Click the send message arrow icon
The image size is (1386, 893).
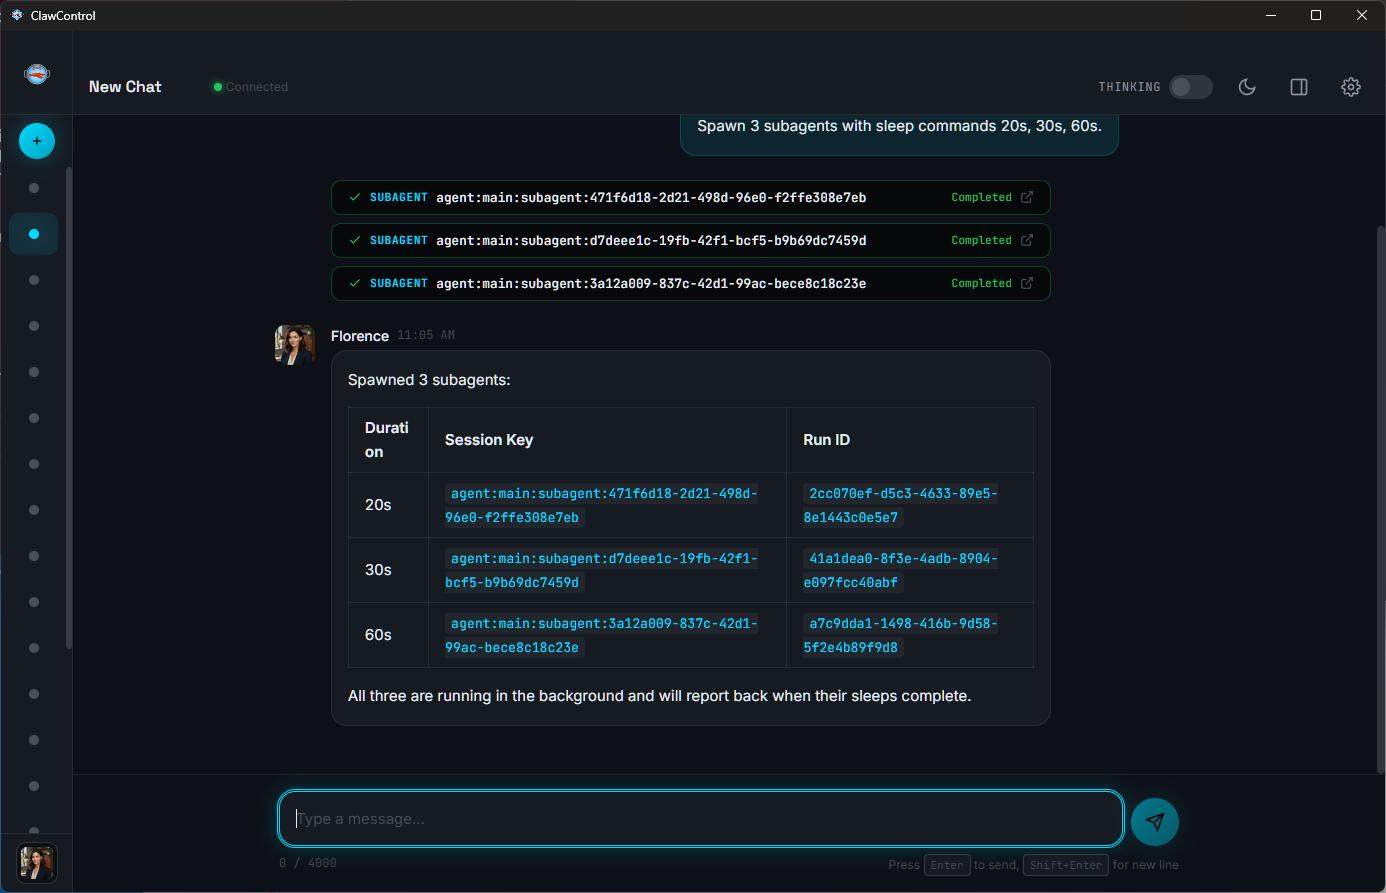(1154, 821)
